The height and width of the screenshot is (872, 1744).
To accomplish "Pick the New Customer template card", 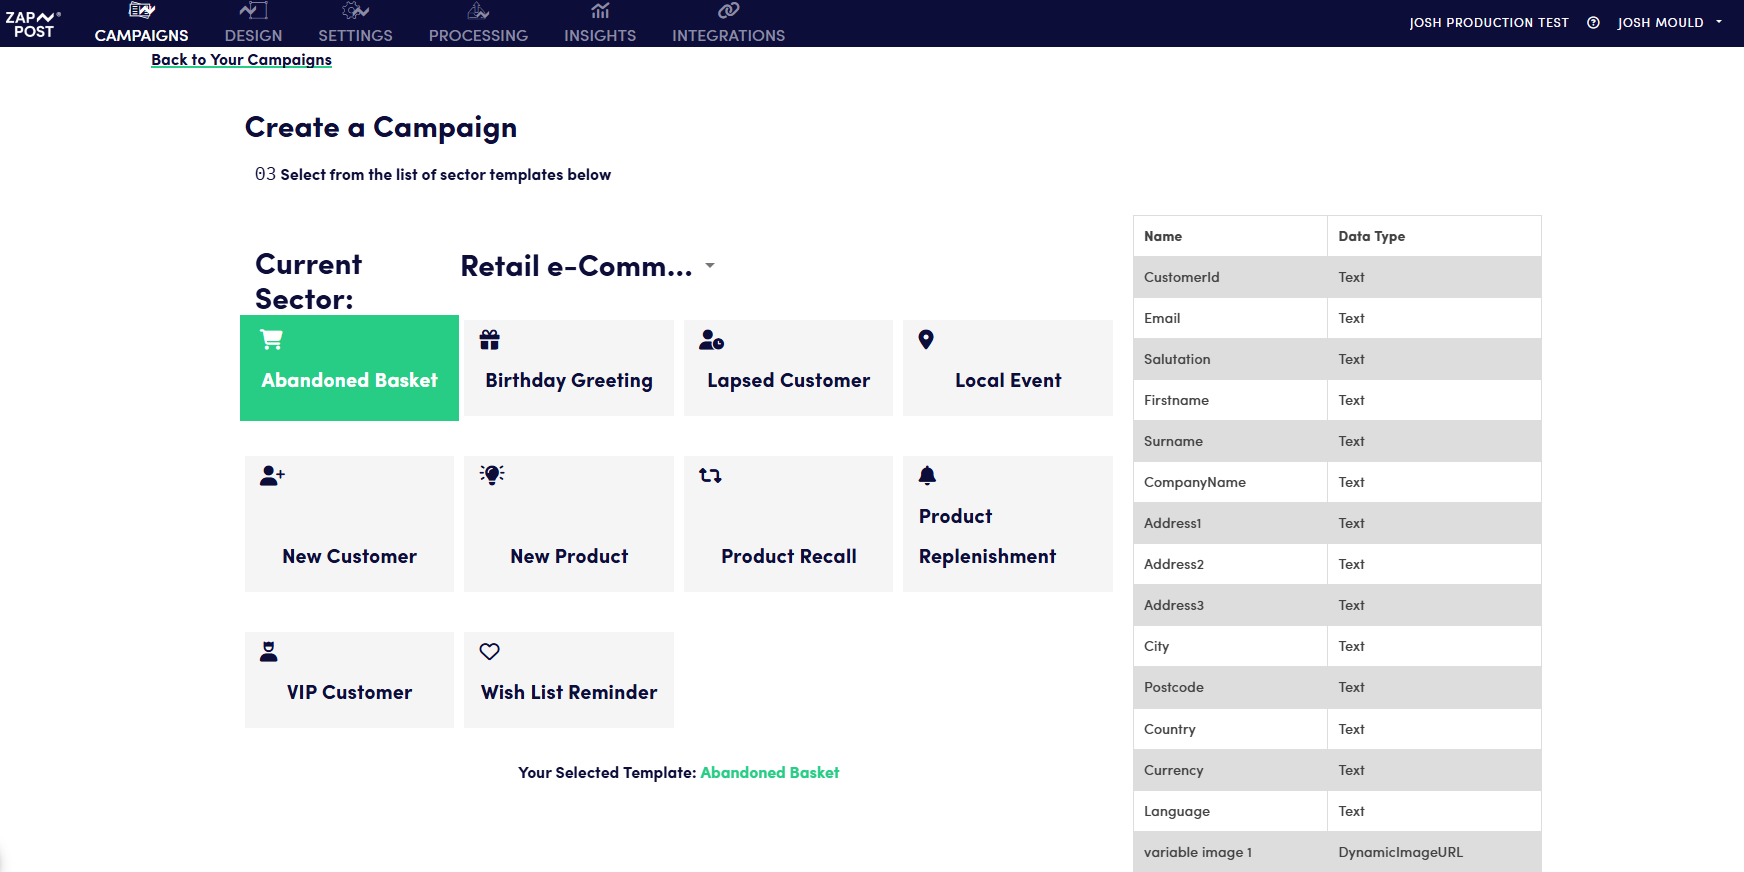I will click(x=349, y=524).
